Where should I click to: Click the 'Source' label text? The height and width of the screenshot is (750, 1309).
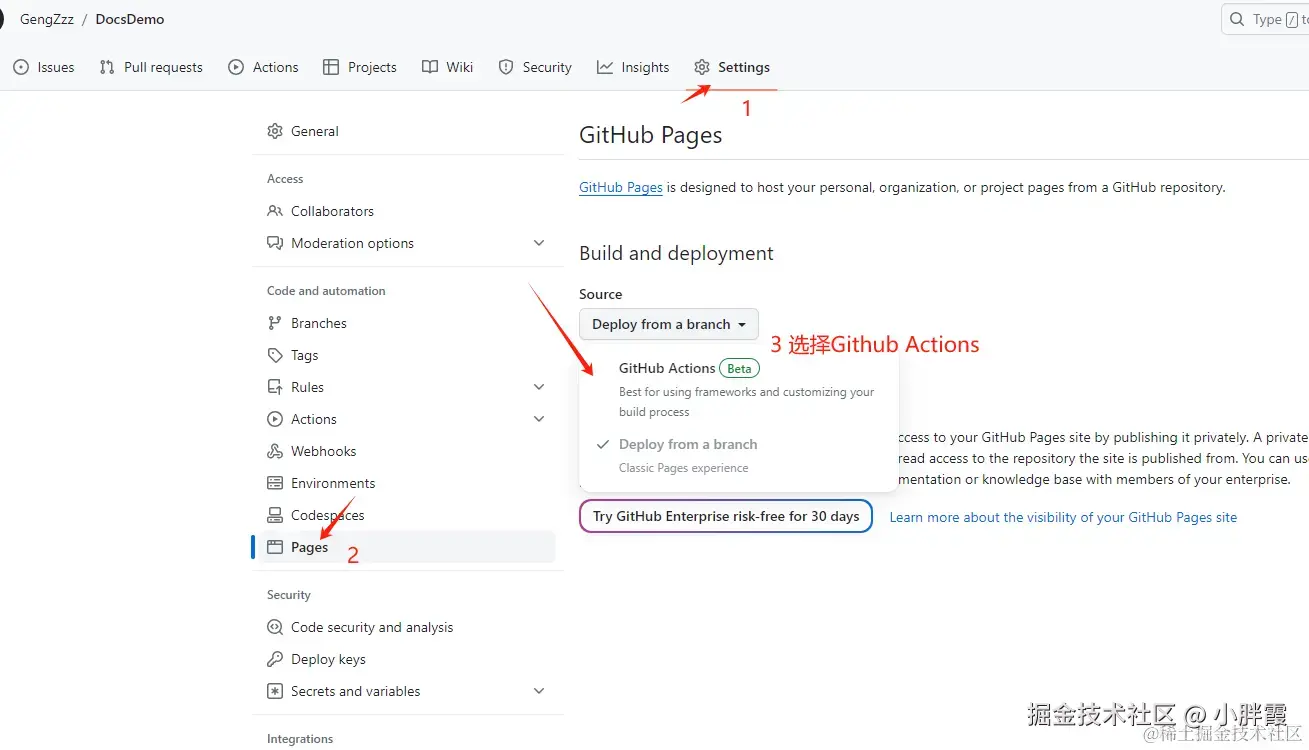tap(600, 294)
